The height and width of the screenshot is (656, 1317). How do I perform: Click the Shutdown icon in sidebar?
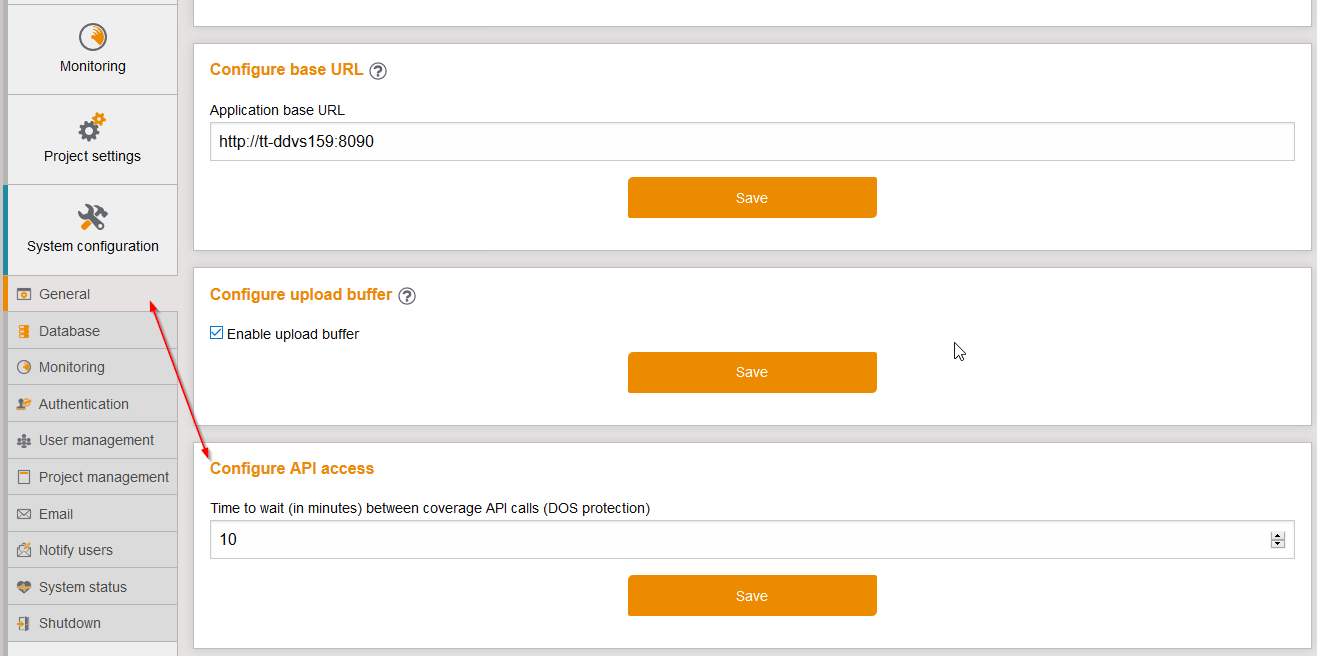pos(24,623)
